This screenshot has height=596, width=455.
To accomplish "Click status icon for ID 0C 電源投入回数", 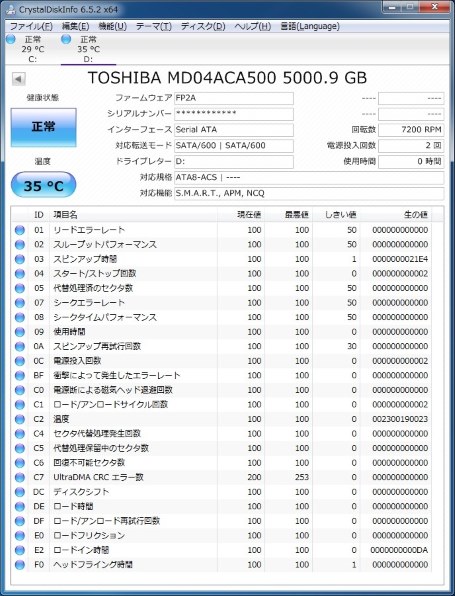I will pyautogui.click(x=20, y=361).
